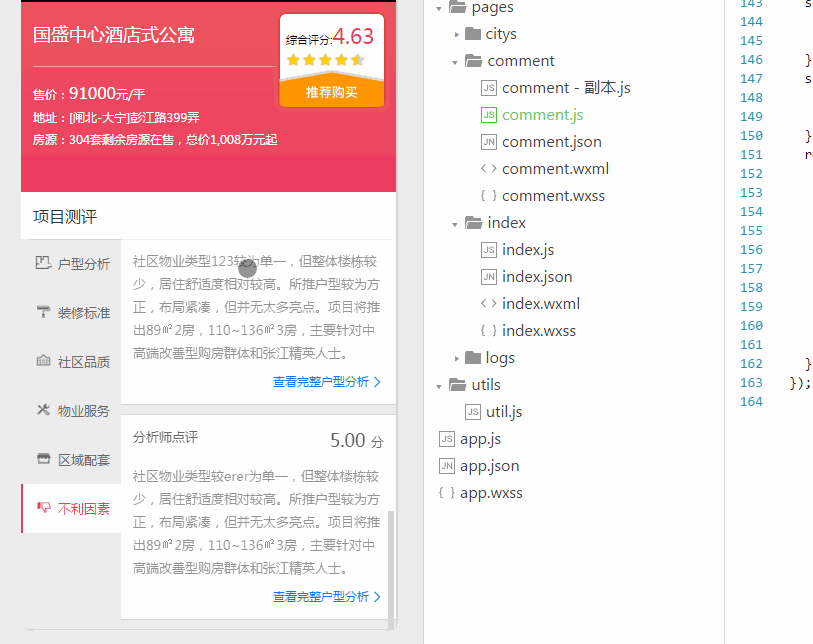Image resolution: width=813 pixels, height=644 pixels.
Task: Click the citys folder icon
Action: click(473, 34)
